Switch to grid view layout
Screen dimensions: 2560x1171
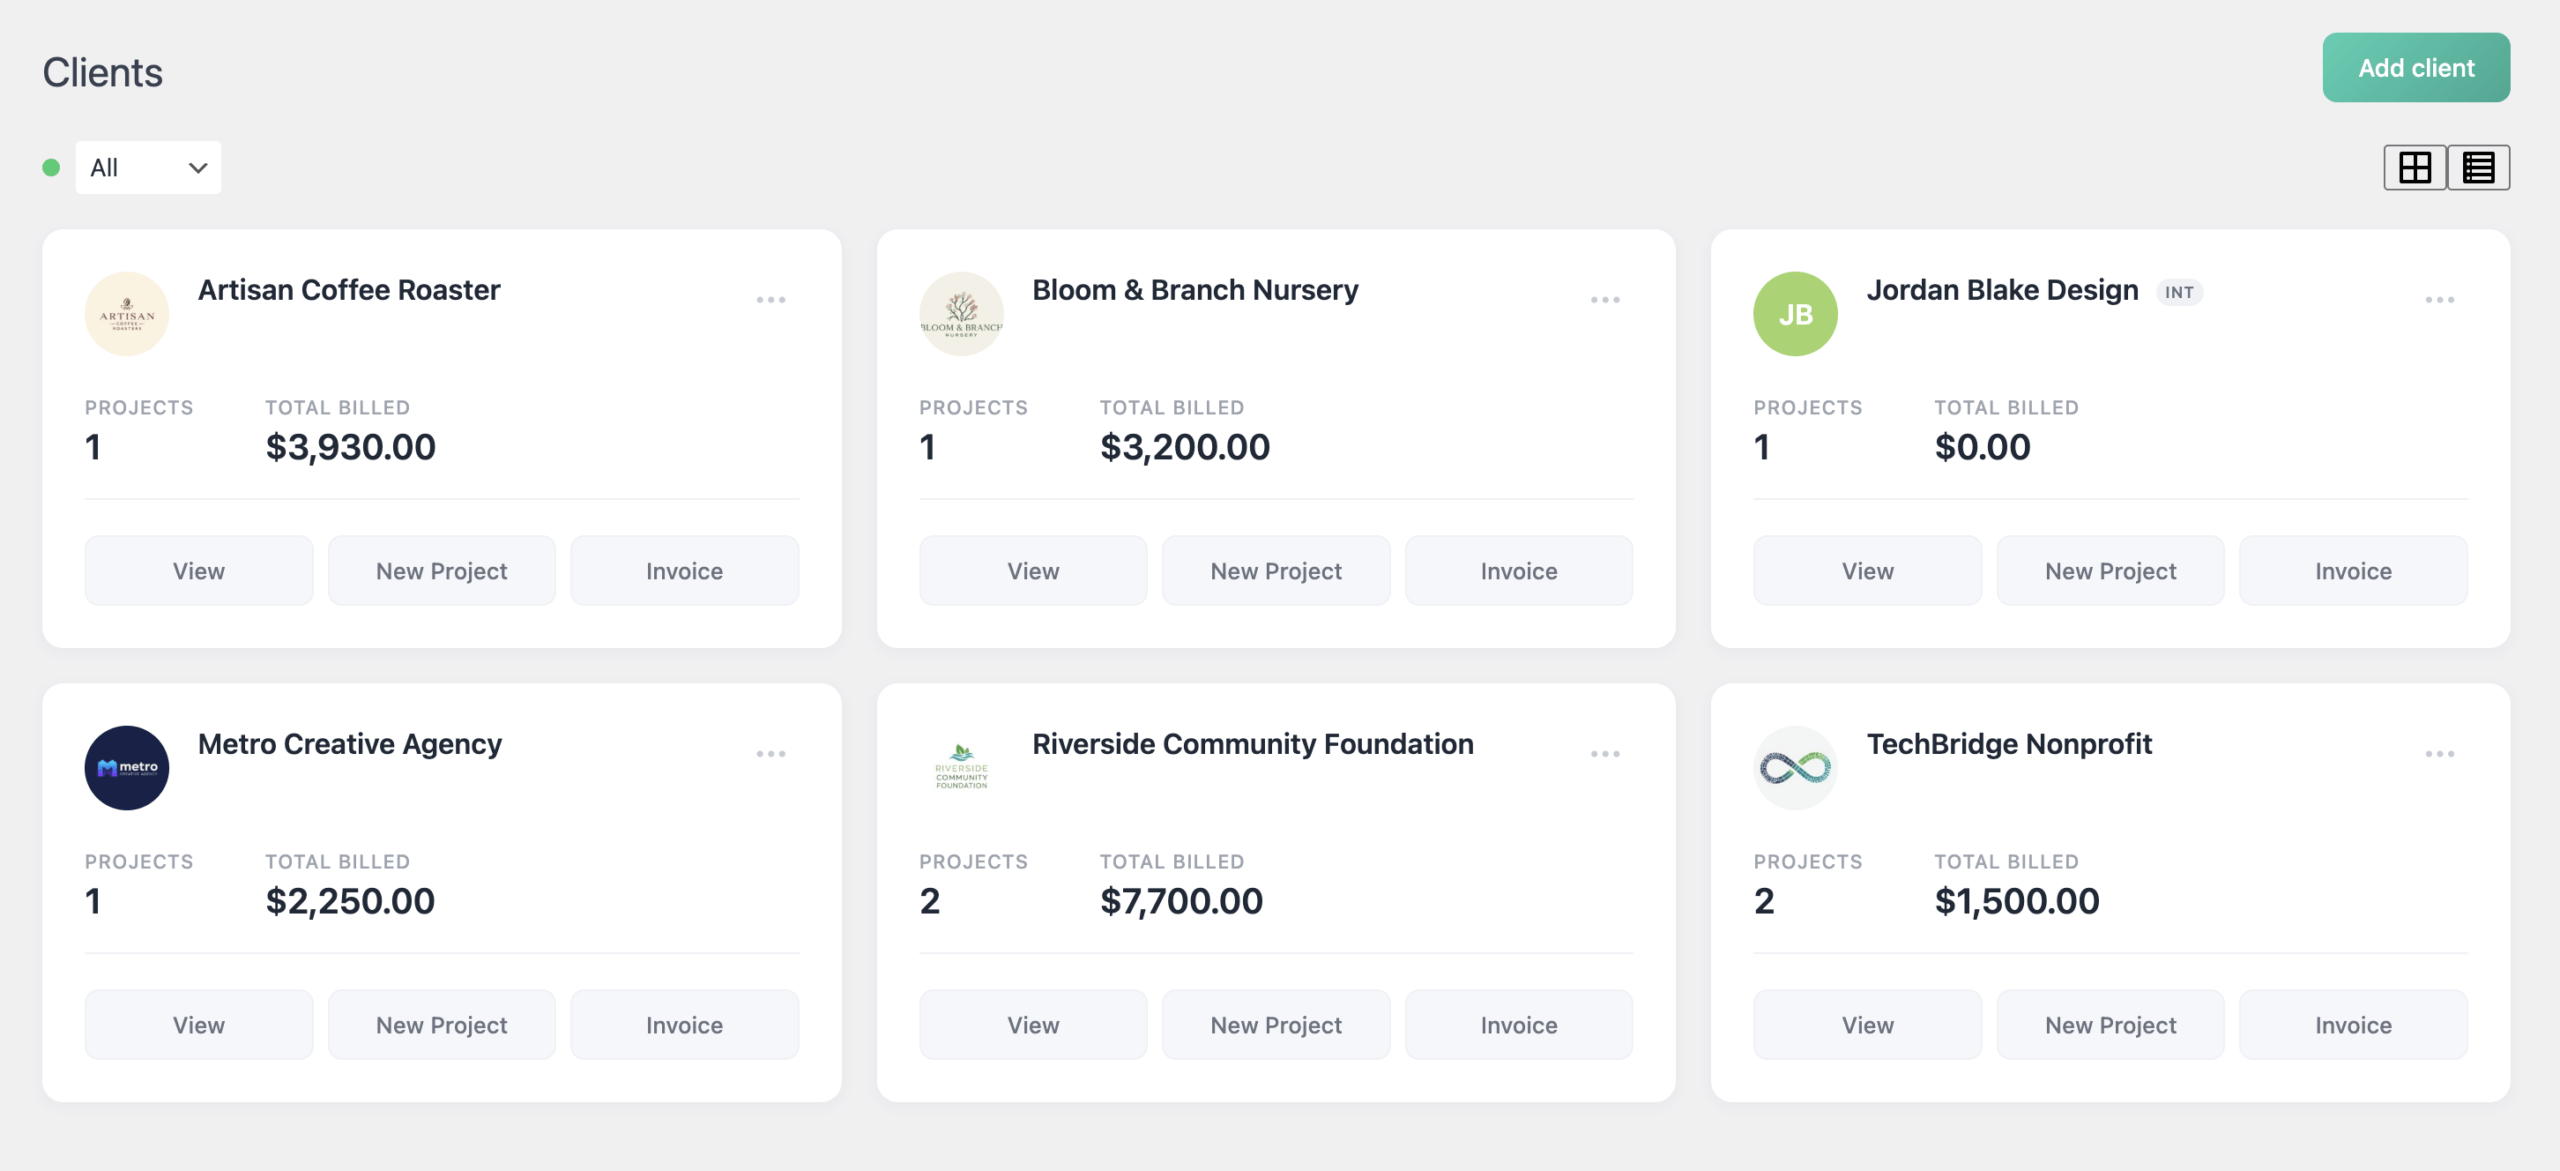(x=2414, y=167)
